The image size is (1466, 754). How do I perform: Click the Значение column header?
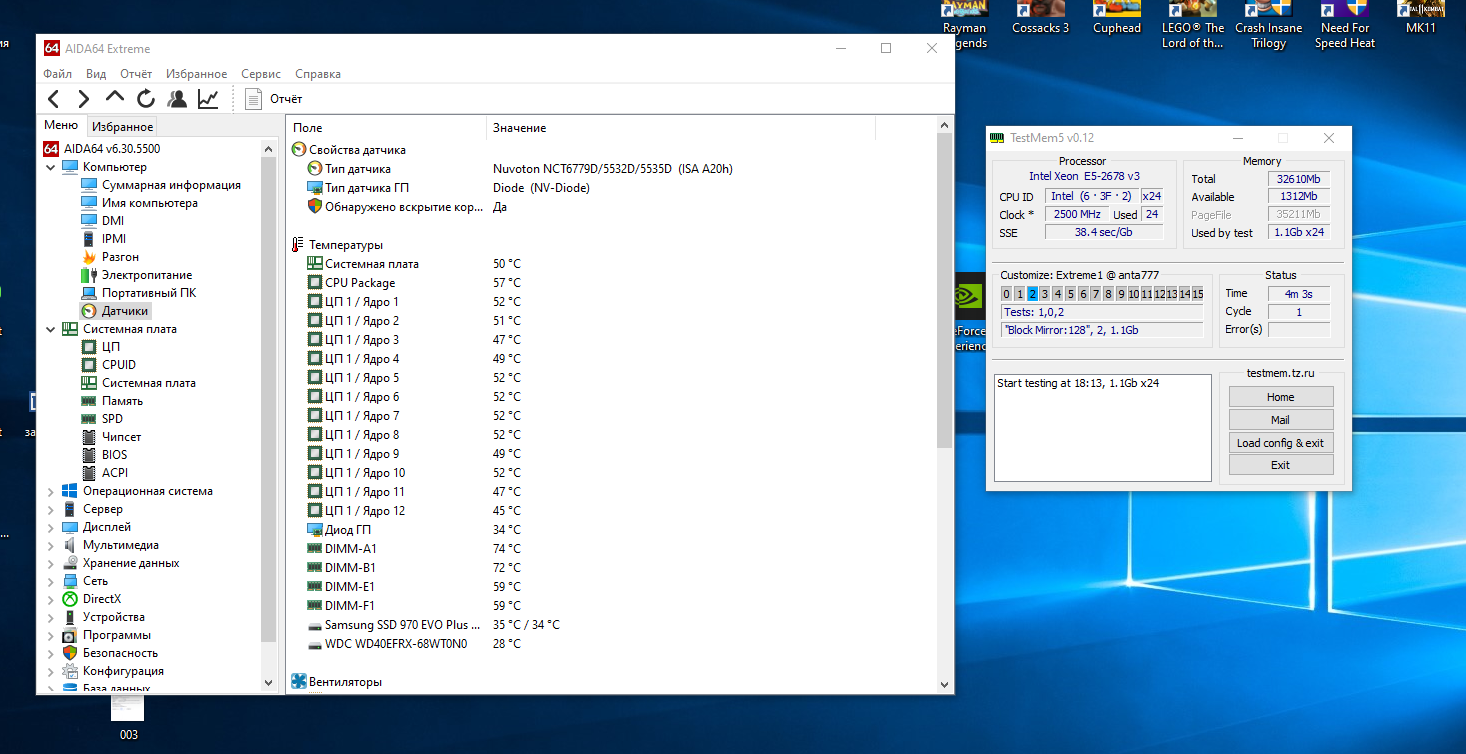point(681,128)
